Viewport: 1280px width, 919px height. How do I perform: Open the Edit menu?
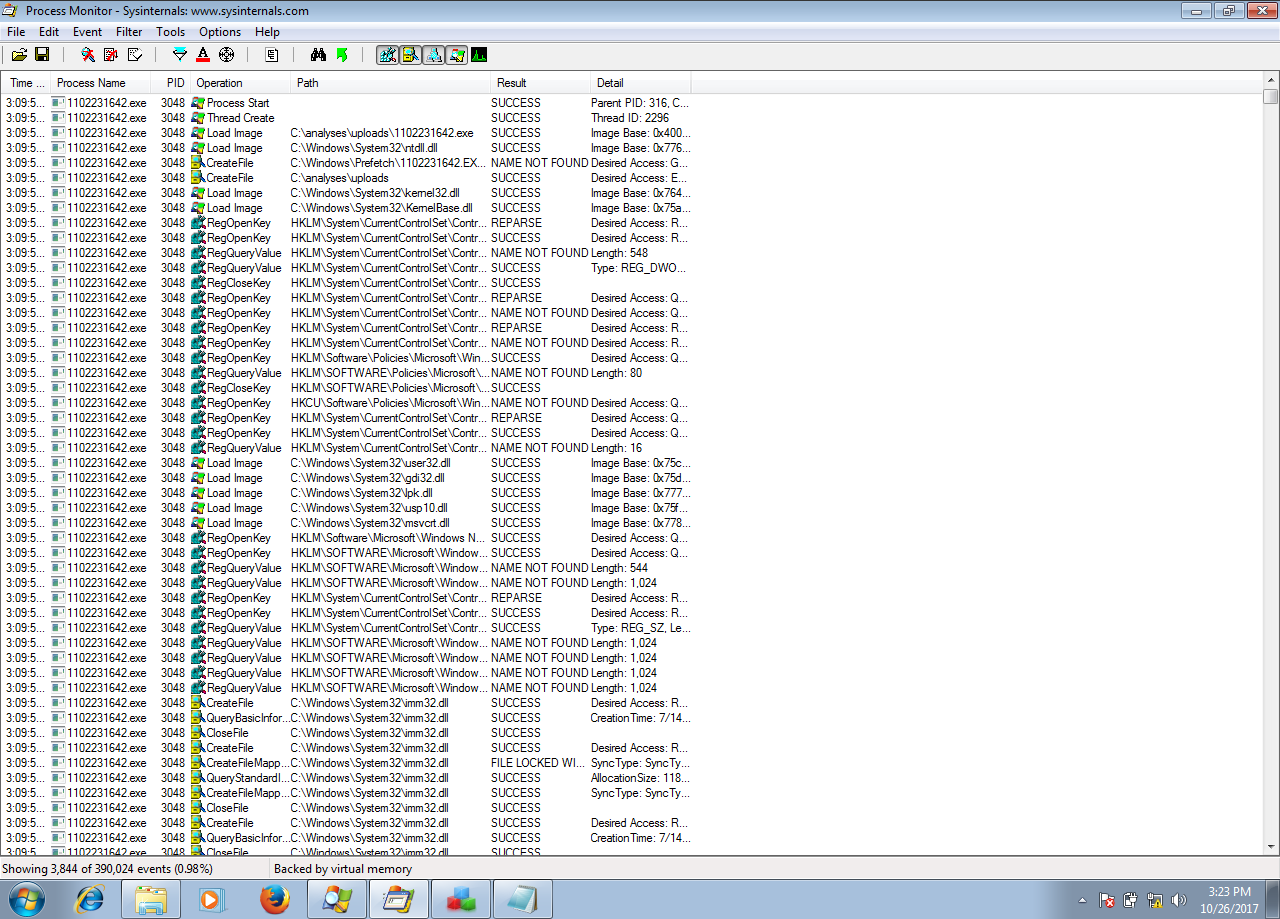click(x=49, y=32)
